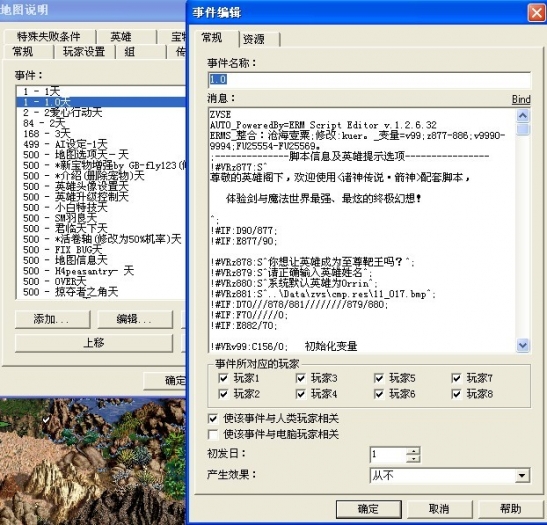Image resolution: width=547 pixels, height=525 pixels.
Task: Open the 玩家设置 tab
Action: pos(84,52)
